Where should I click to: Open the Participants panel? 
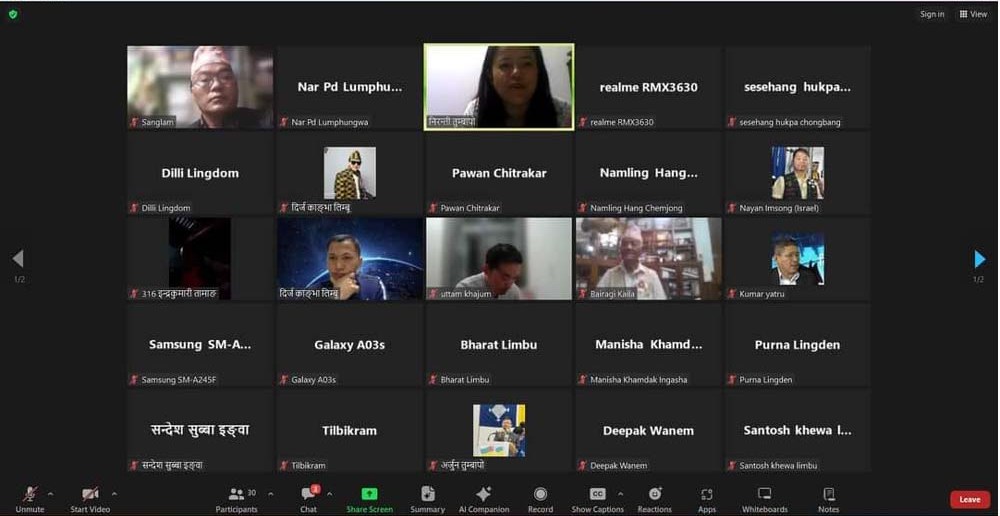(236, 495)
